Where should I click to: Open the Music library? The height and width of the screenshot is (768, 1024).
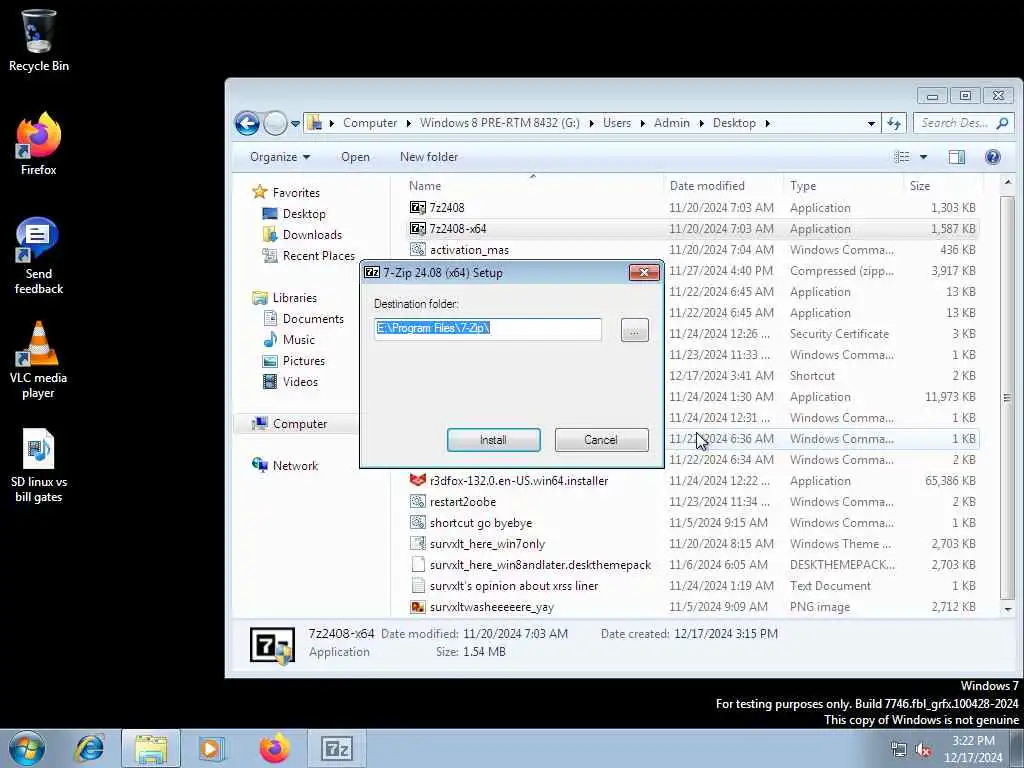(289, 340)
